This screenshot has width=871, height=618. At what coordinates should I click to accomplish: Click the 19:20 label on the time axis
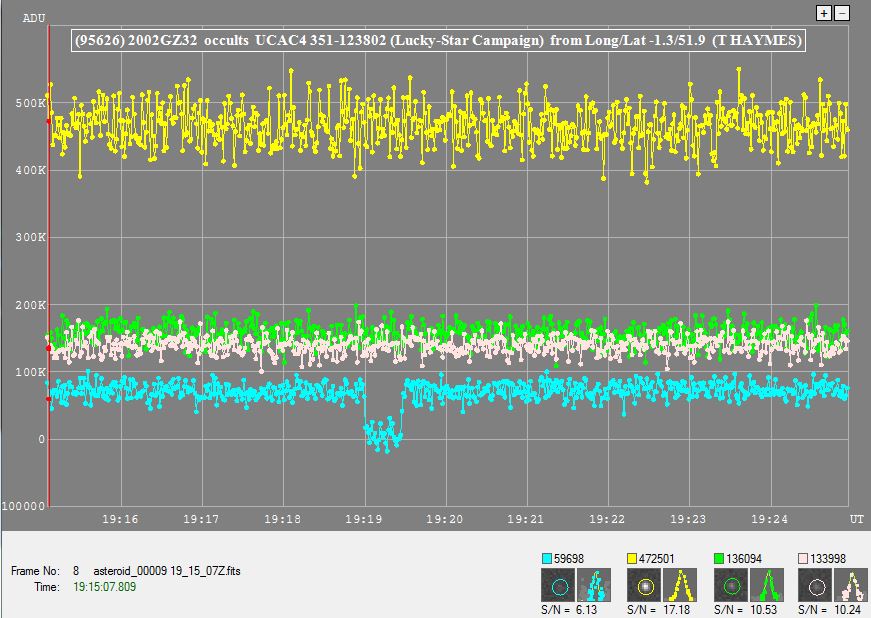pos(444,520)
